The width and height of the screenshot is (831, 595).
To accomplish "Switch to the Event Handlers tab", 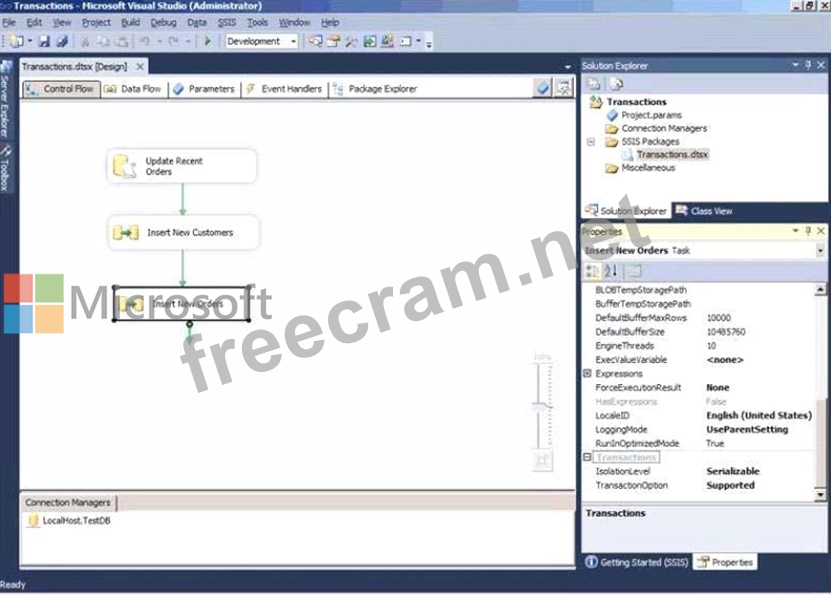I will (x=284, y=89).
